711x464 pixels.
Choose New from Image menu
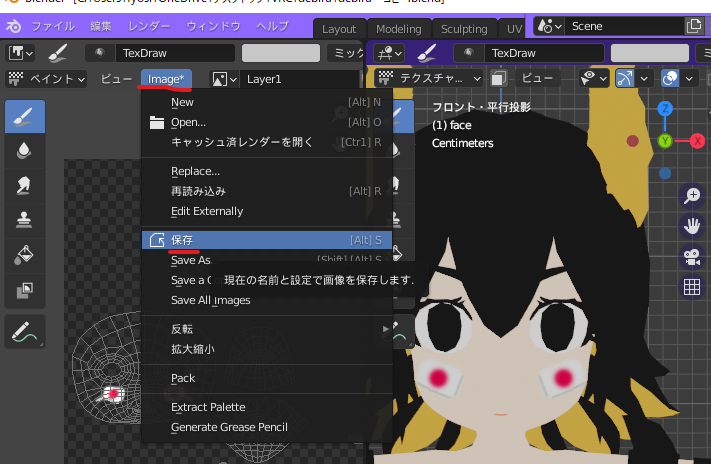tap(267, 103)
